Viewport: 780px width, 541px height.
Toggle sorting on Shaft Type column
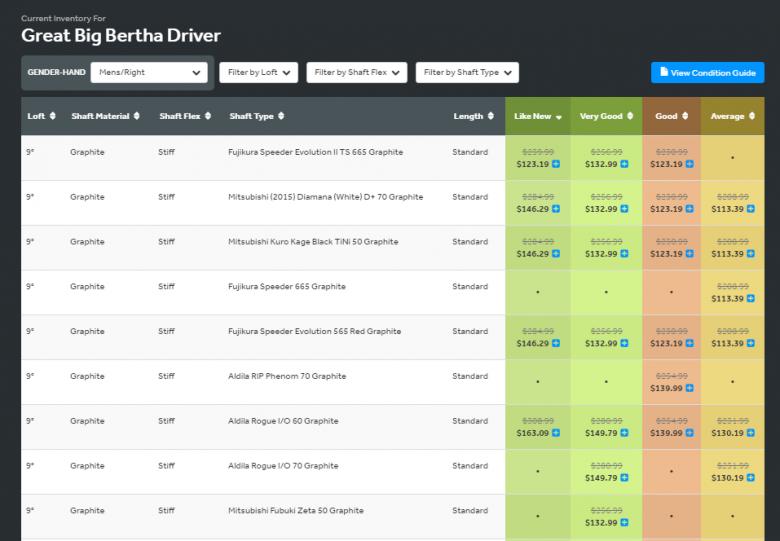257,116
